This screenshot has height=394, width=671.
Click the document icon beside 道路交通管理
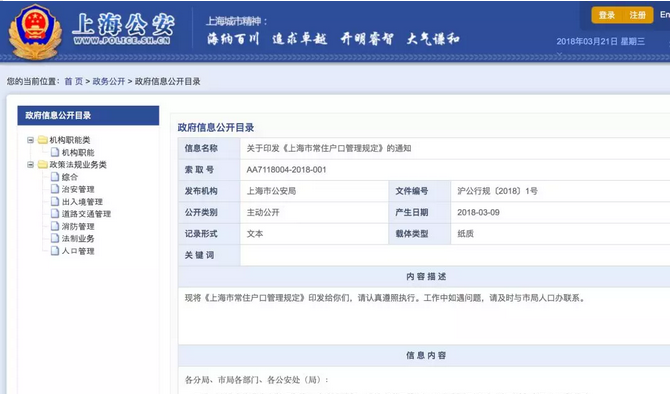point(55,213)
